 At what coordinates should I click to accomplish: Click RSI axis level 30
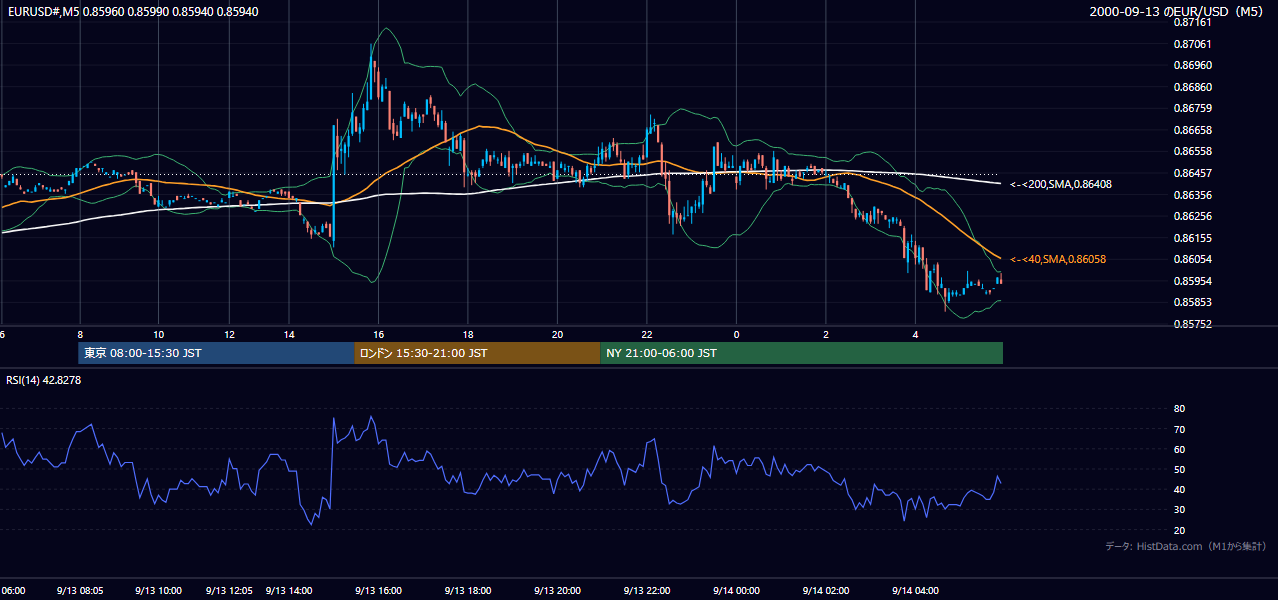[1179, 510]
